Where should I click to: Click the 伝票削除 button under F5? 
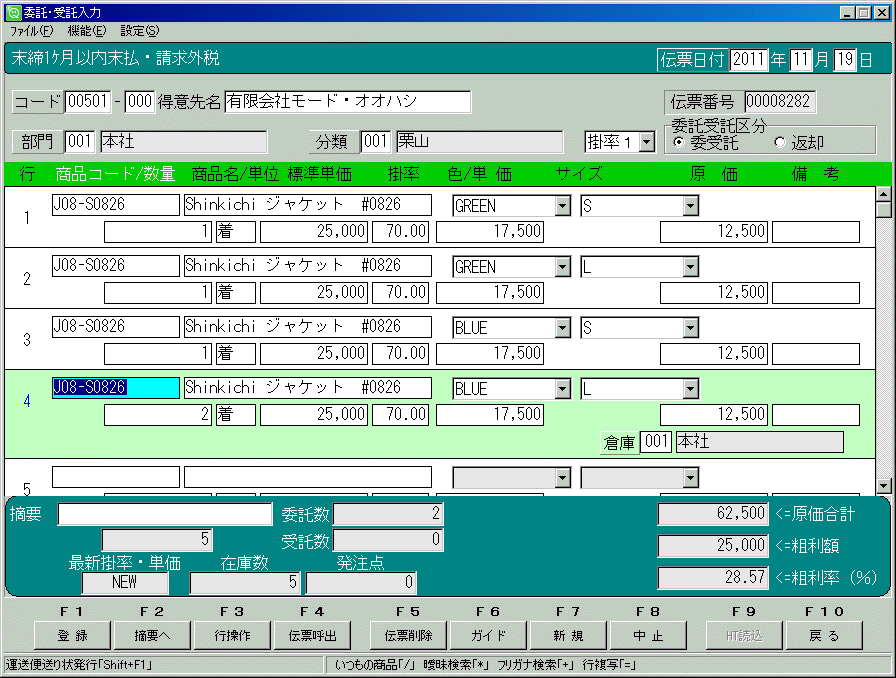(409, 636)
